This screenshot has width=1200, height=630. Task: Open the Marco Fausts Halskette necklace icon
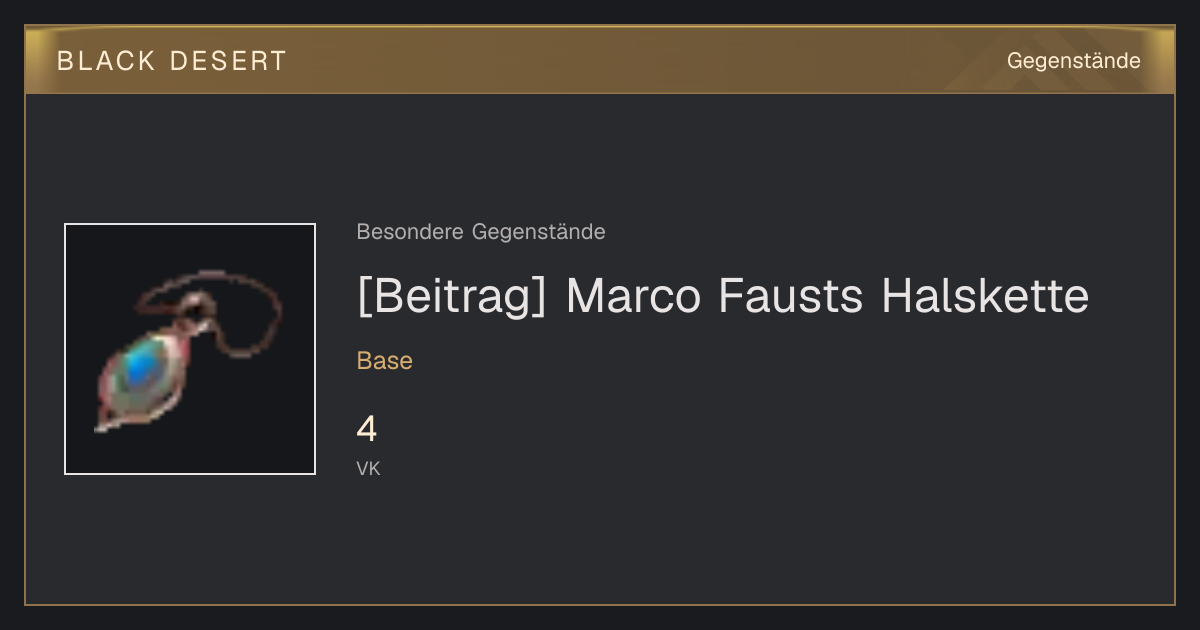point(190,349)
